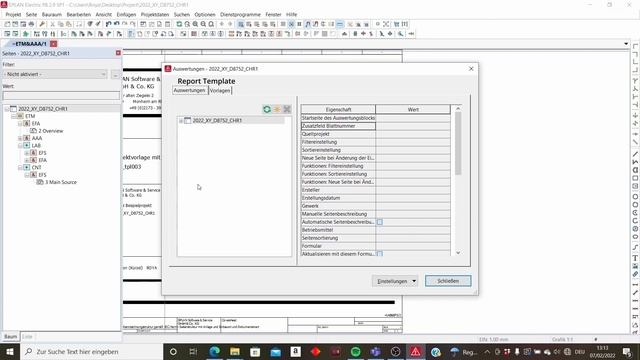Click the yellow star New icon in the dialog
The image size is (640, 360).
(277, 109)
